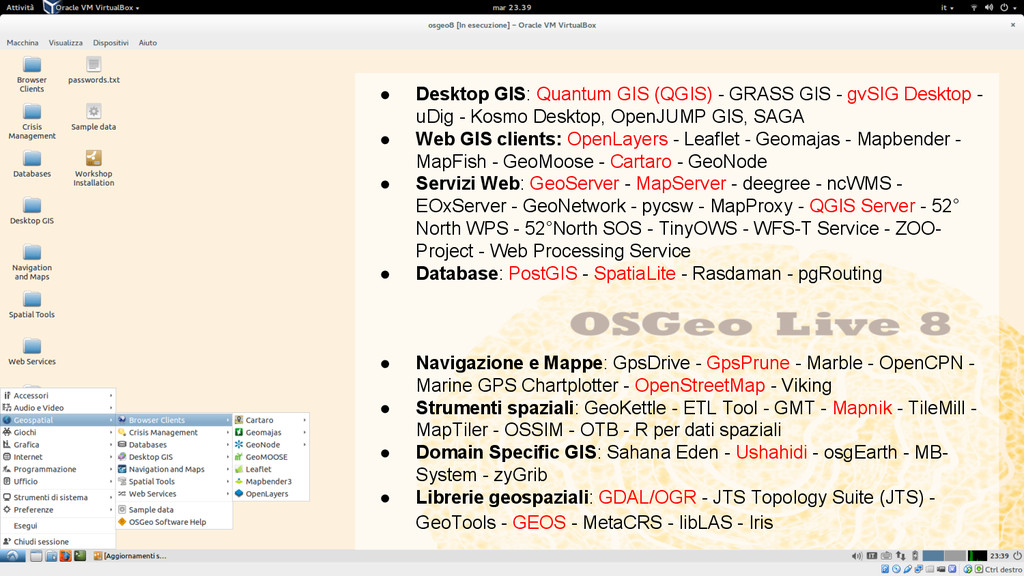Expand the Spatial Tools submenu entry
Screen dimensions: 1024x576
coord(174,481)
